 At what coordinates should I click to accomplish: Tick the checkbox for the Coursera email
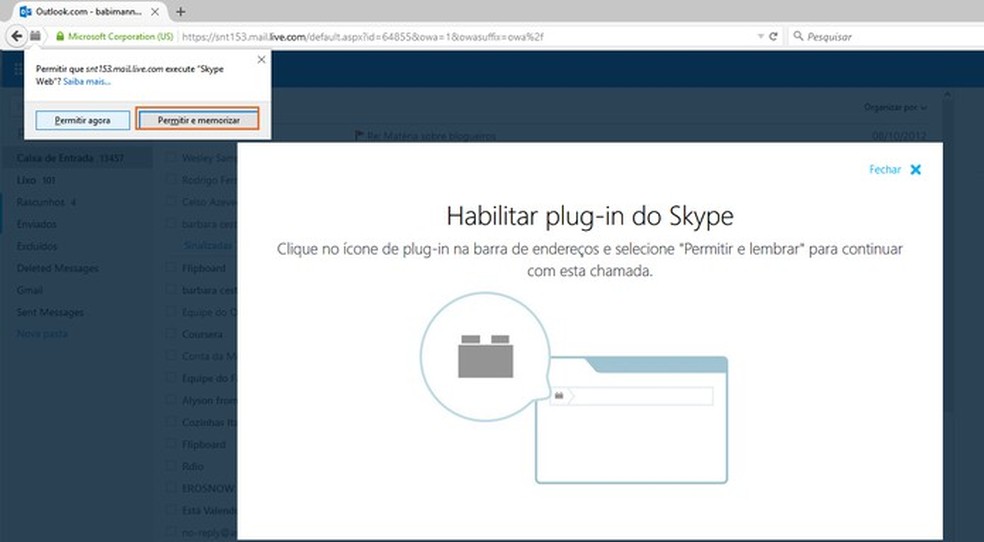coord(171,334)
